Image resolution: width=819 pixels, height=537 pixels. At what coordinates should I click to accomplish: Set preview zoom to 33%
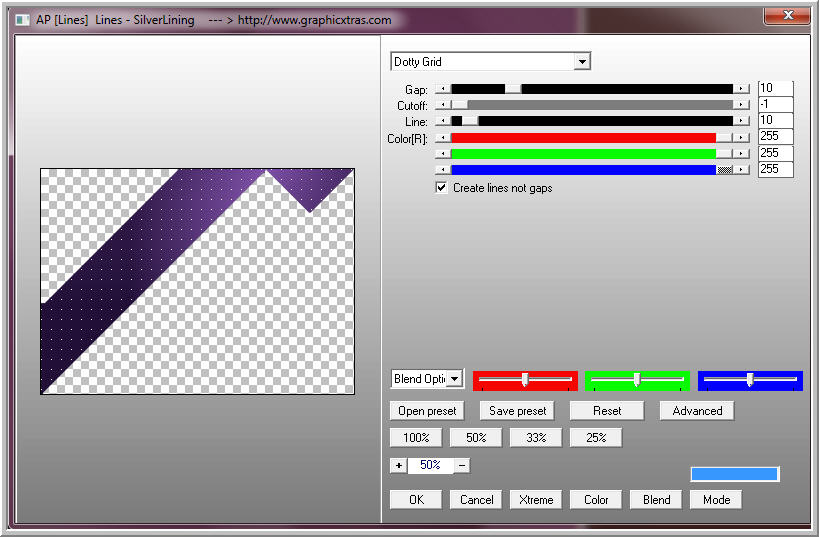[536, 438]
